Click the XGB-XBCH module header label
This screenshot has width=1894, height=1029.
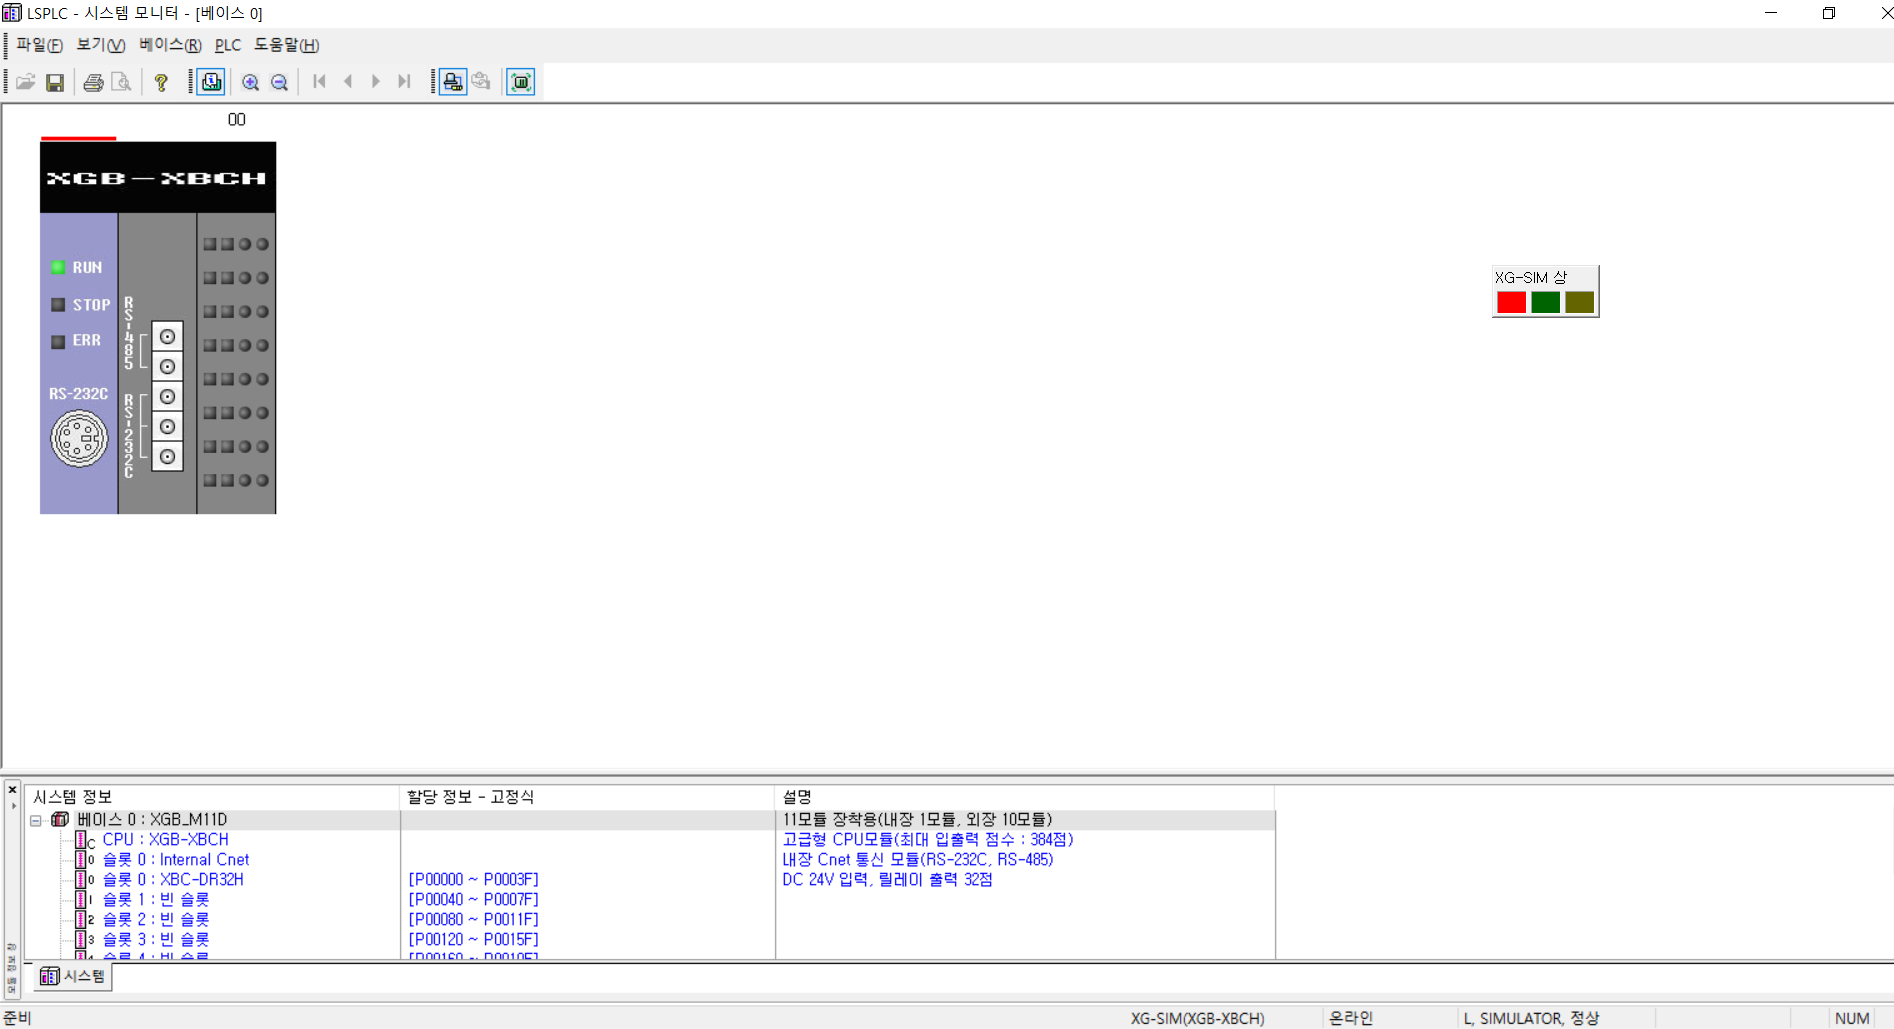click(x=157, y=178)
